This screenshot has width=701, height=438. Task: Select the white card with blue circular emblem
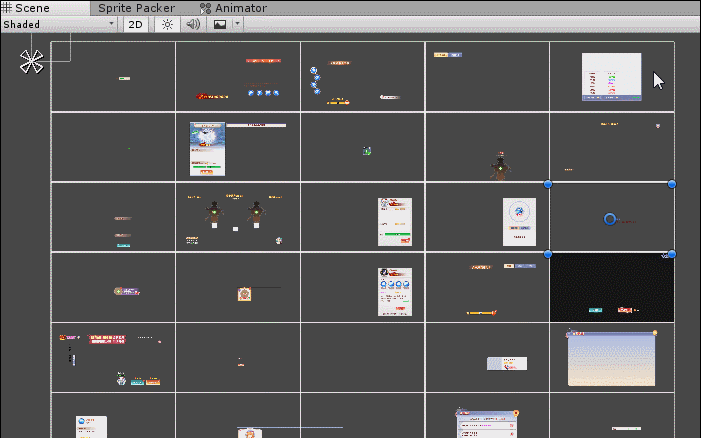pyautogui.click(x=519, y=221)
